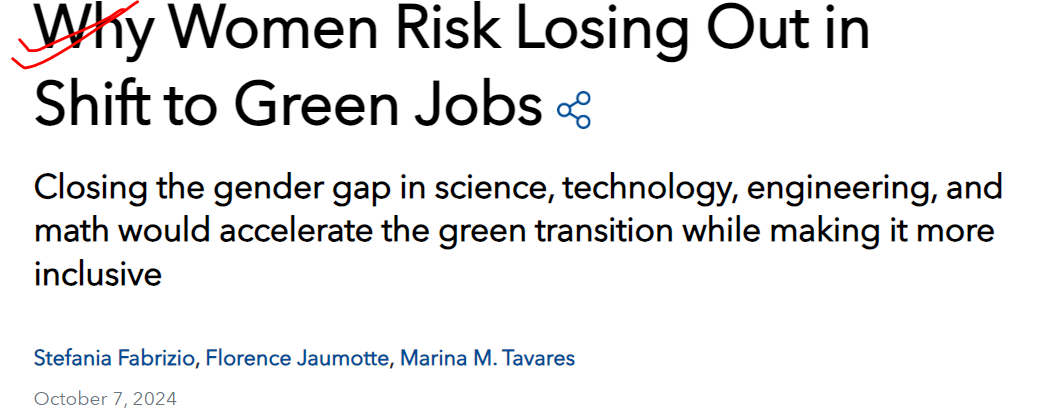Screen dimensions: 1050x413
Task: Click the share icon beside the headline
Action: [574, 110]
